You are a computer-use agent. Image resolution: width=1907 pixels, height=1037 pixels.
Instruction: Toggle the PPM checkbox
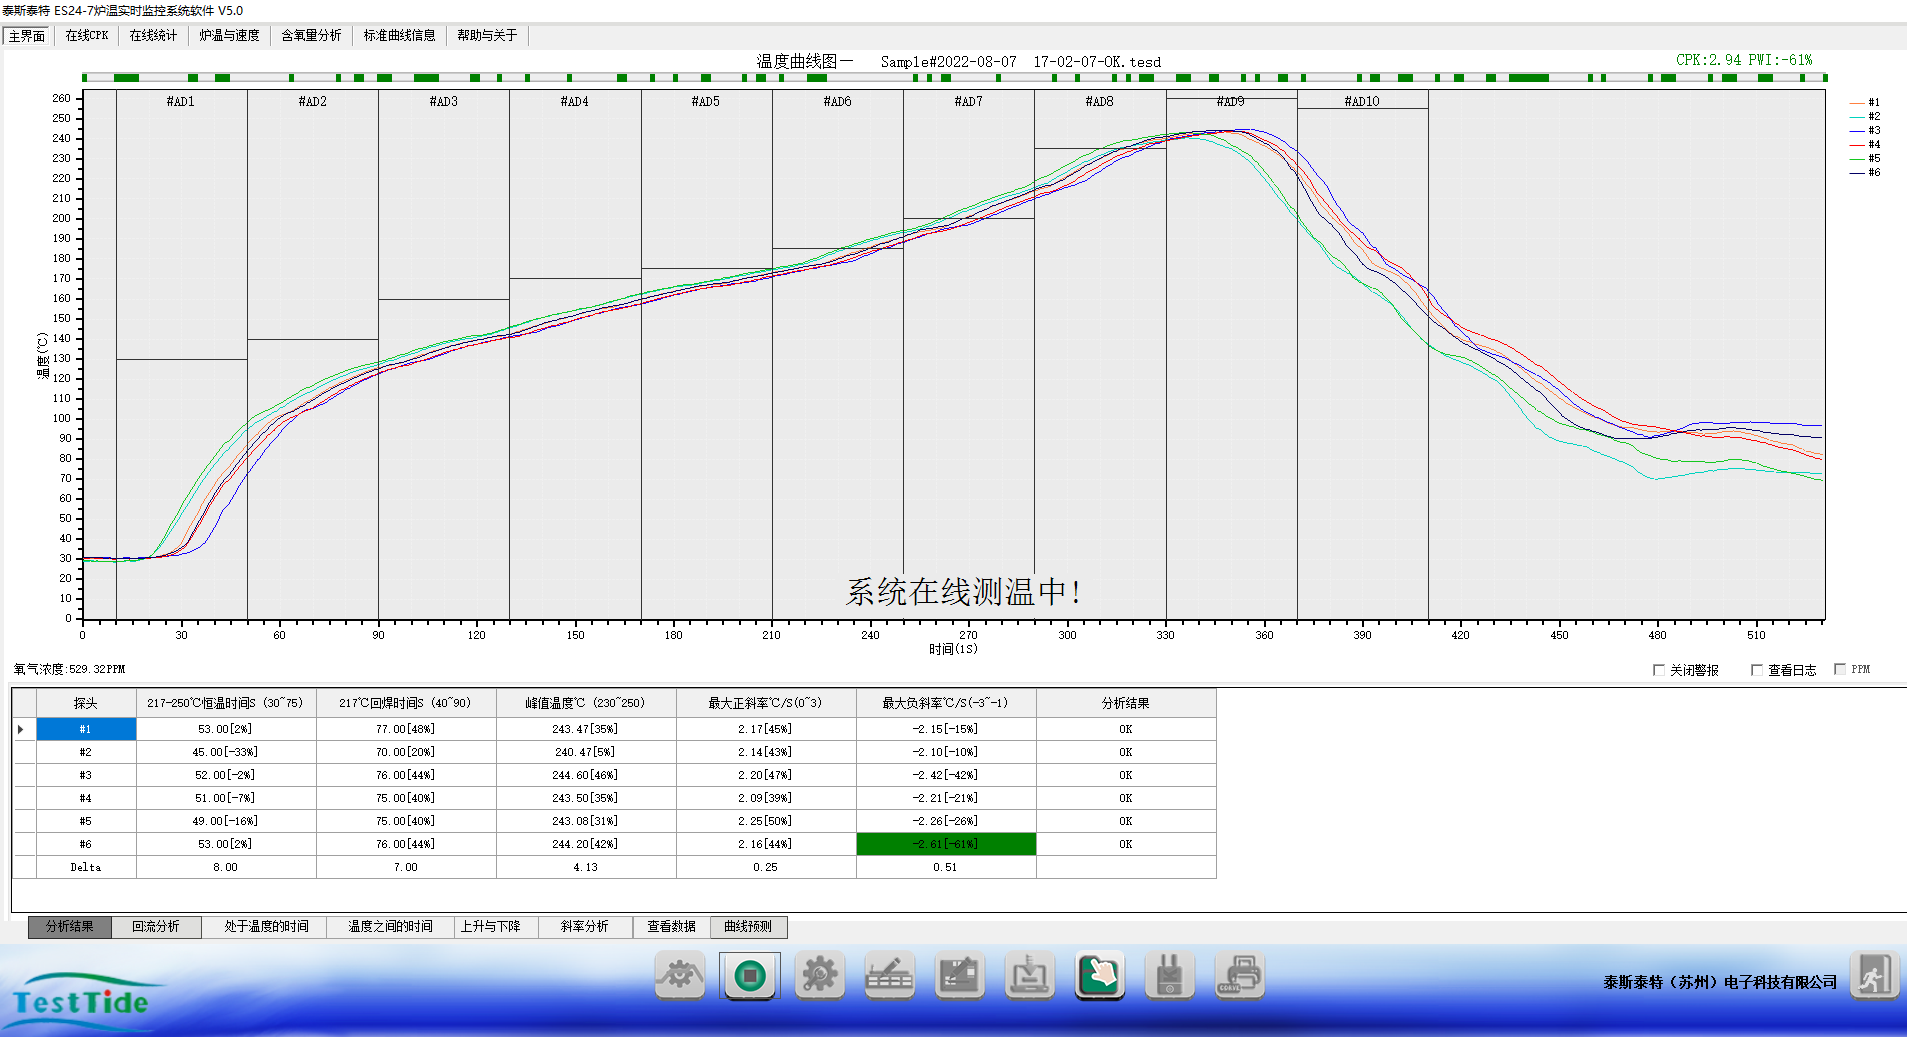(x=1840, y=669)
